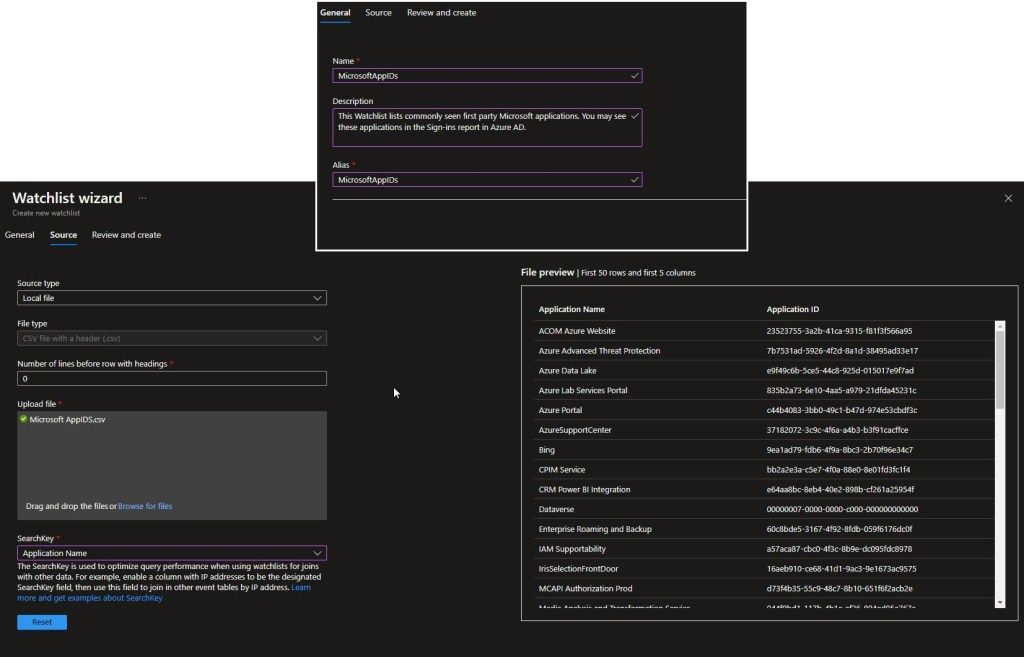Click Application Name column header
1024x657 pixels.
(x=571, y=310)
